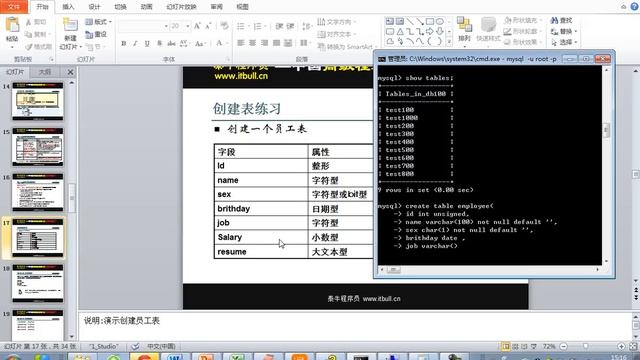Image resolution: width=640 pixels, height=360 pixels.
Task: Switch to the 插入 (Insert) ribbon tab
Action: (x=68, y=7)
